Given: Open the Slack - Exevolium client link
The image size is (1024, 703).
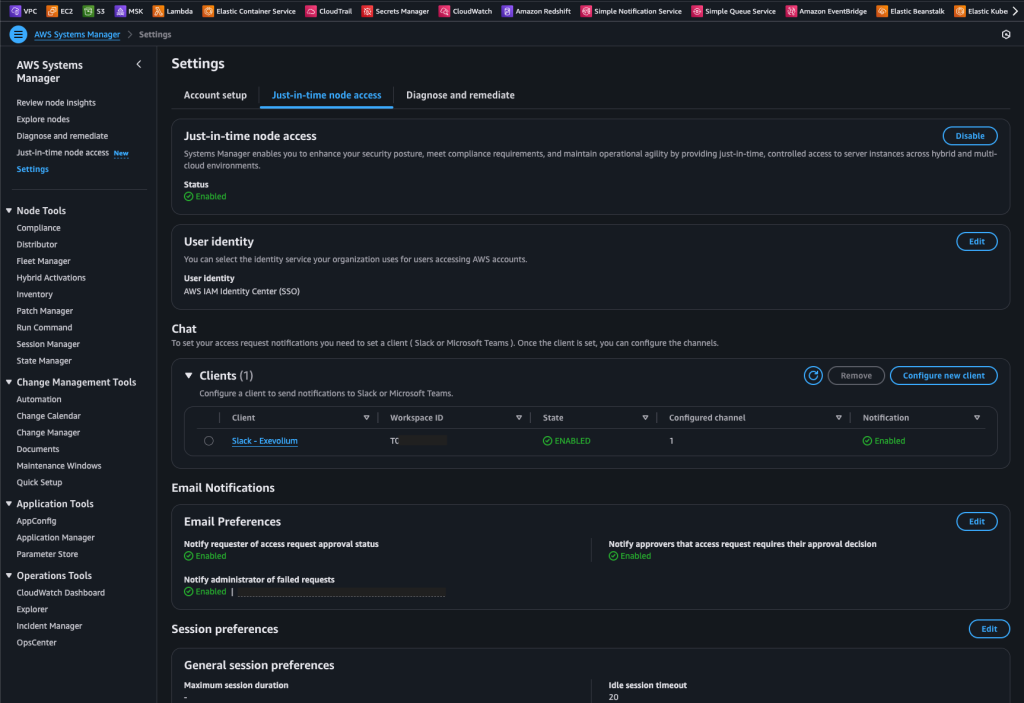Looking at the screenshot, I should [x=264, y=441].
